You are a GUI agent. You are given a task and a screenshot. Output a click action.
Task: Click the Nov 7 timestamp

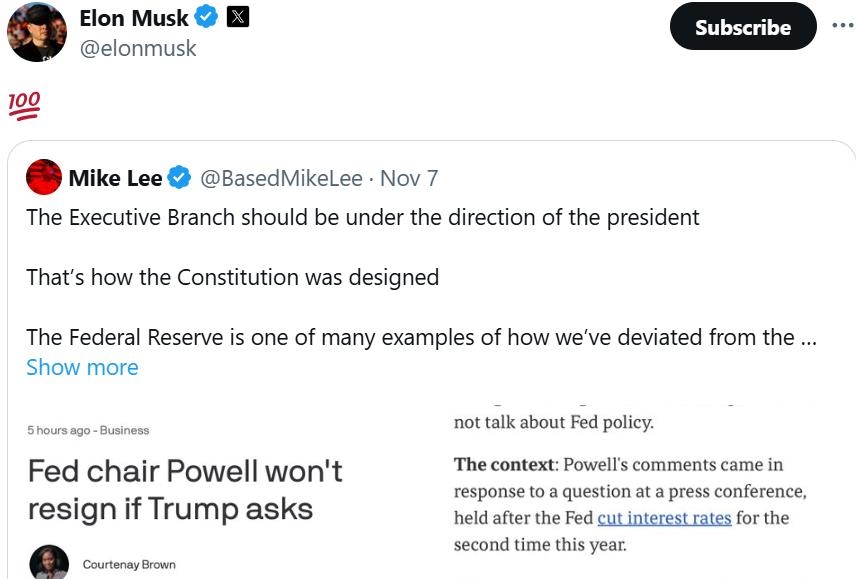click(x=409, y=178)
